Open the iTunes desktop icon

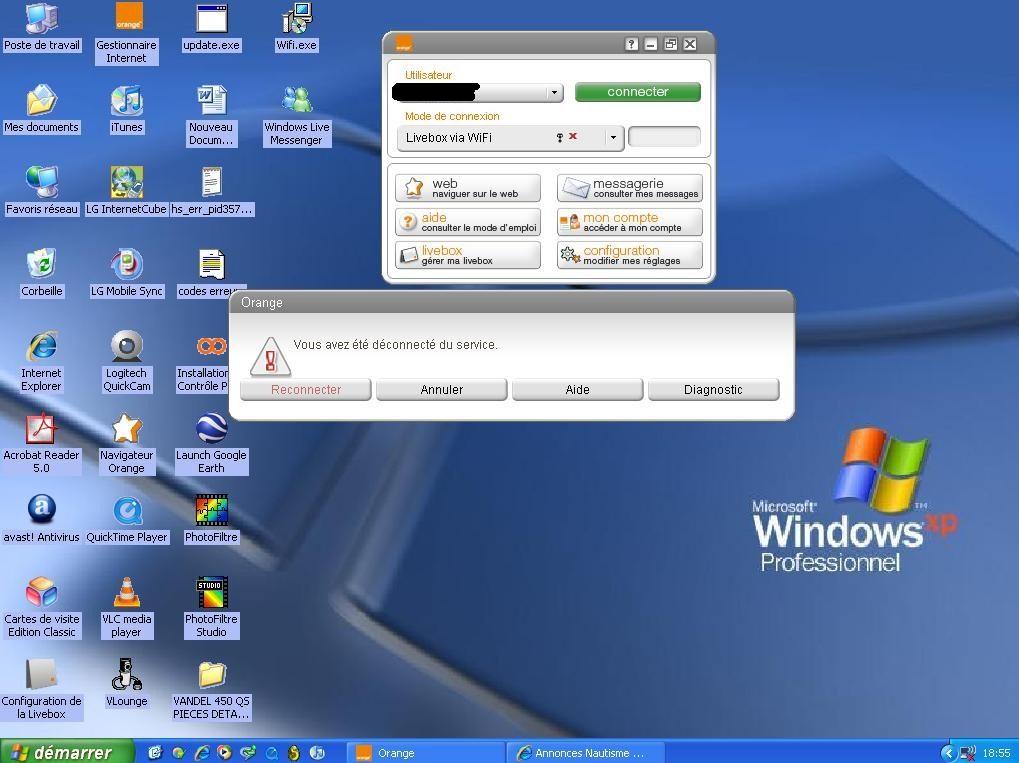(126, 101)
